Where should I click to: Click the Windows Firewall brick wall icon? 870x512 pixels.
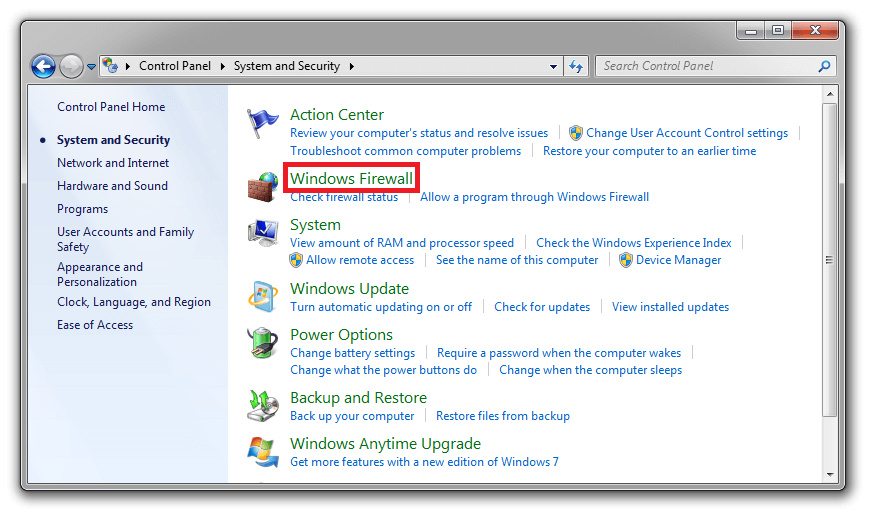pyautogui.click(x=262, y=187)
